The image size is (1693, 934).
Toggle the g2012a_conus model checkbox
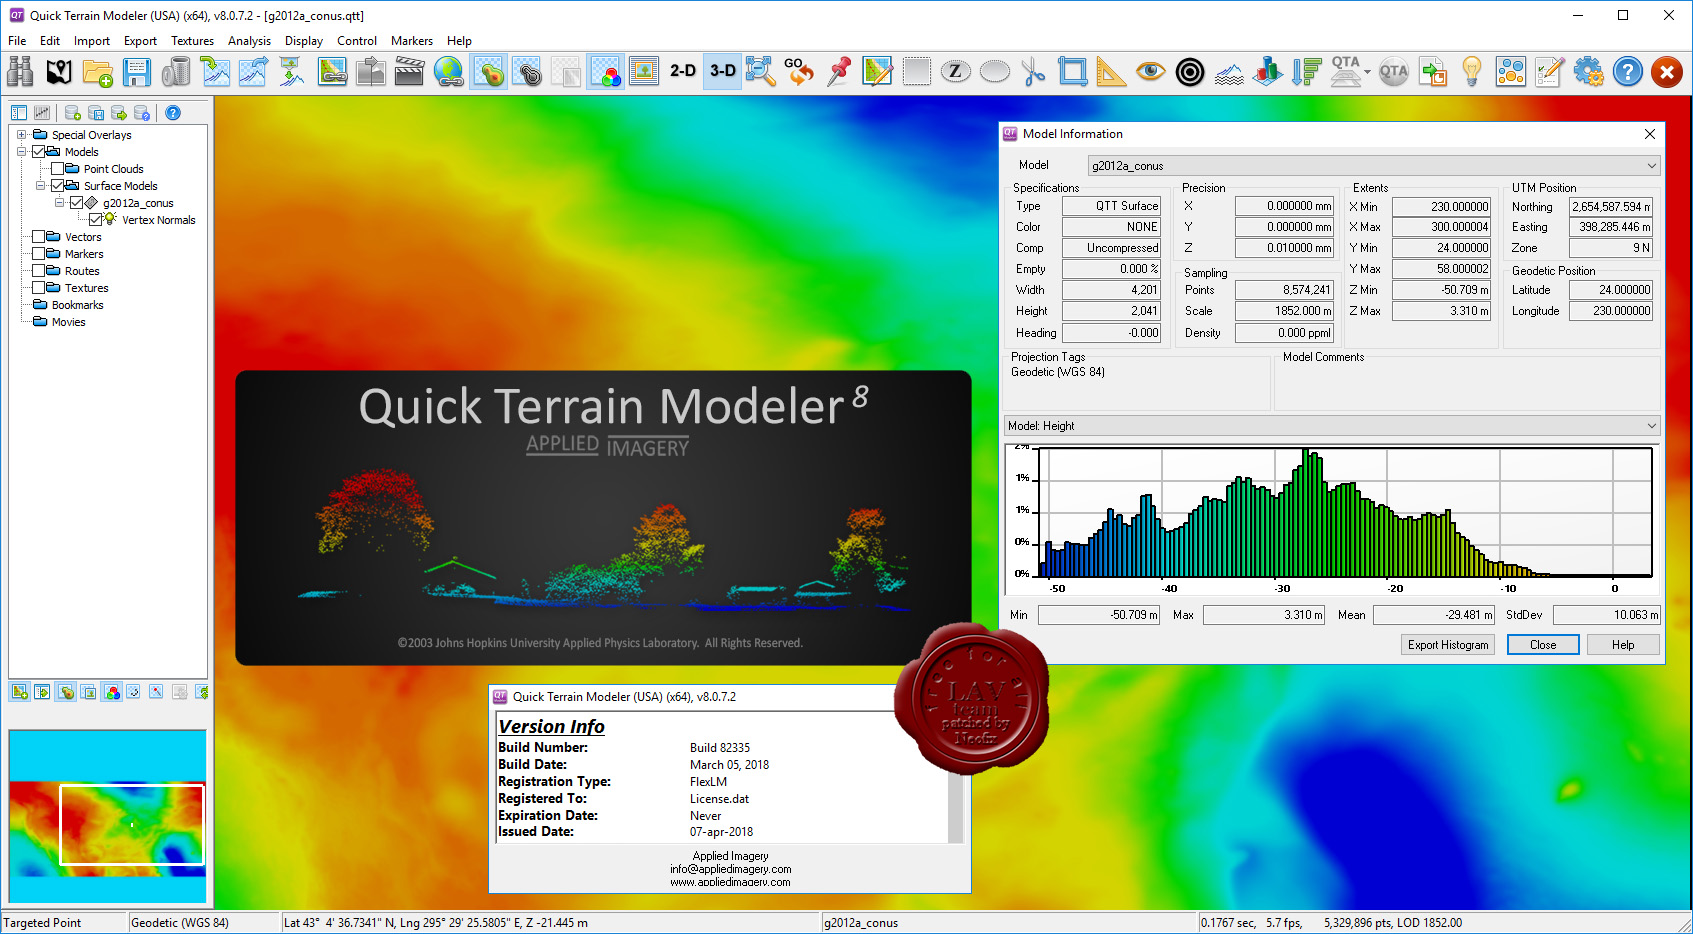click(76, 203)
